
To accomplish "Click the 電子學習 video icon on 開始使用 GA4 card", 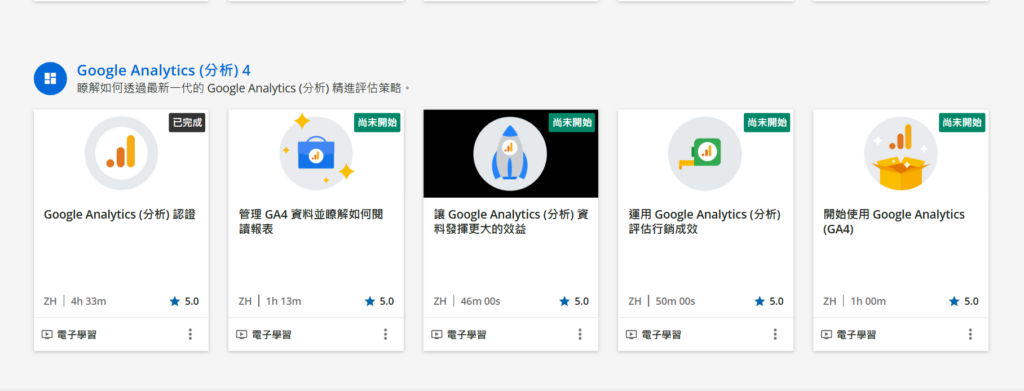I will [826, 334].
